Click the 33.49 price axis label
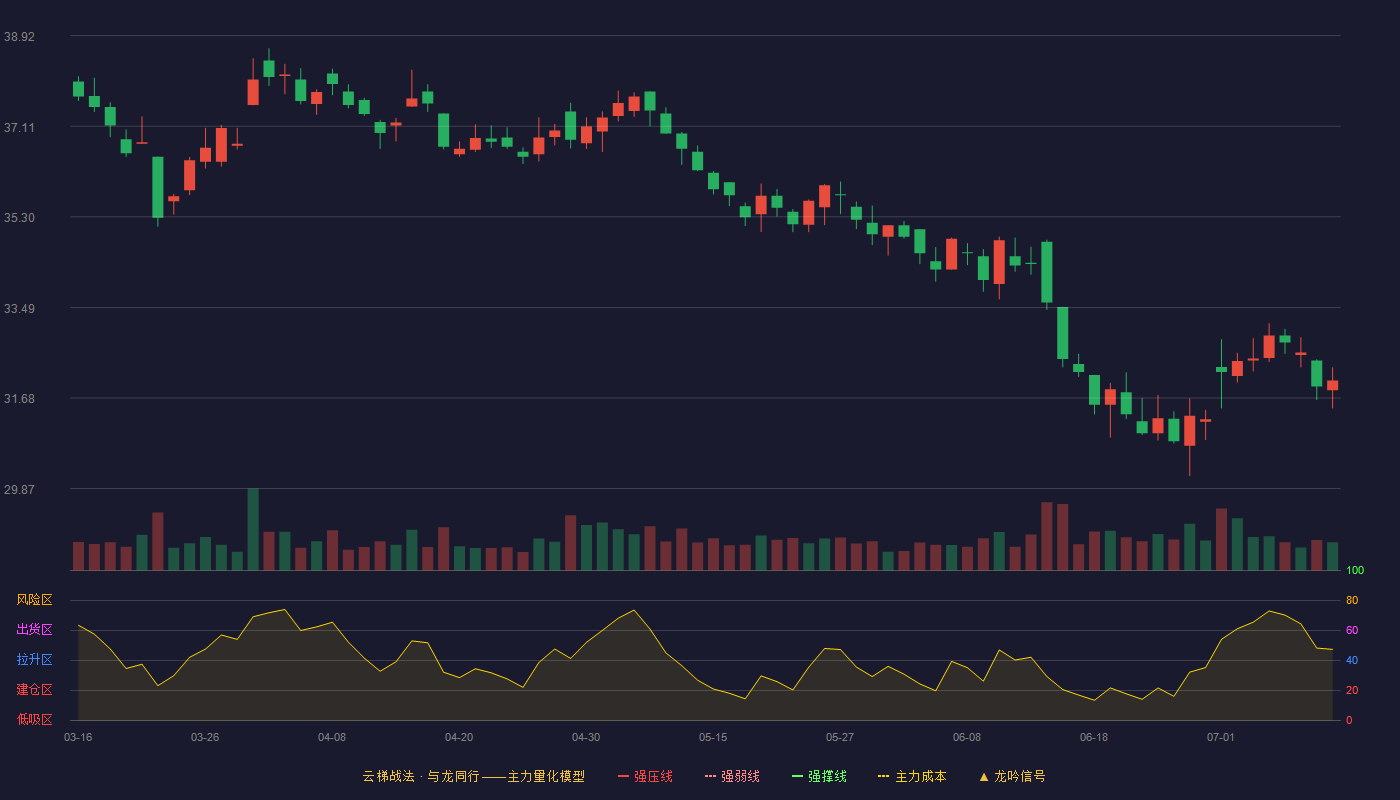Image resolution: width=1400 pixels, height=800 pixels. click(19, 308)
